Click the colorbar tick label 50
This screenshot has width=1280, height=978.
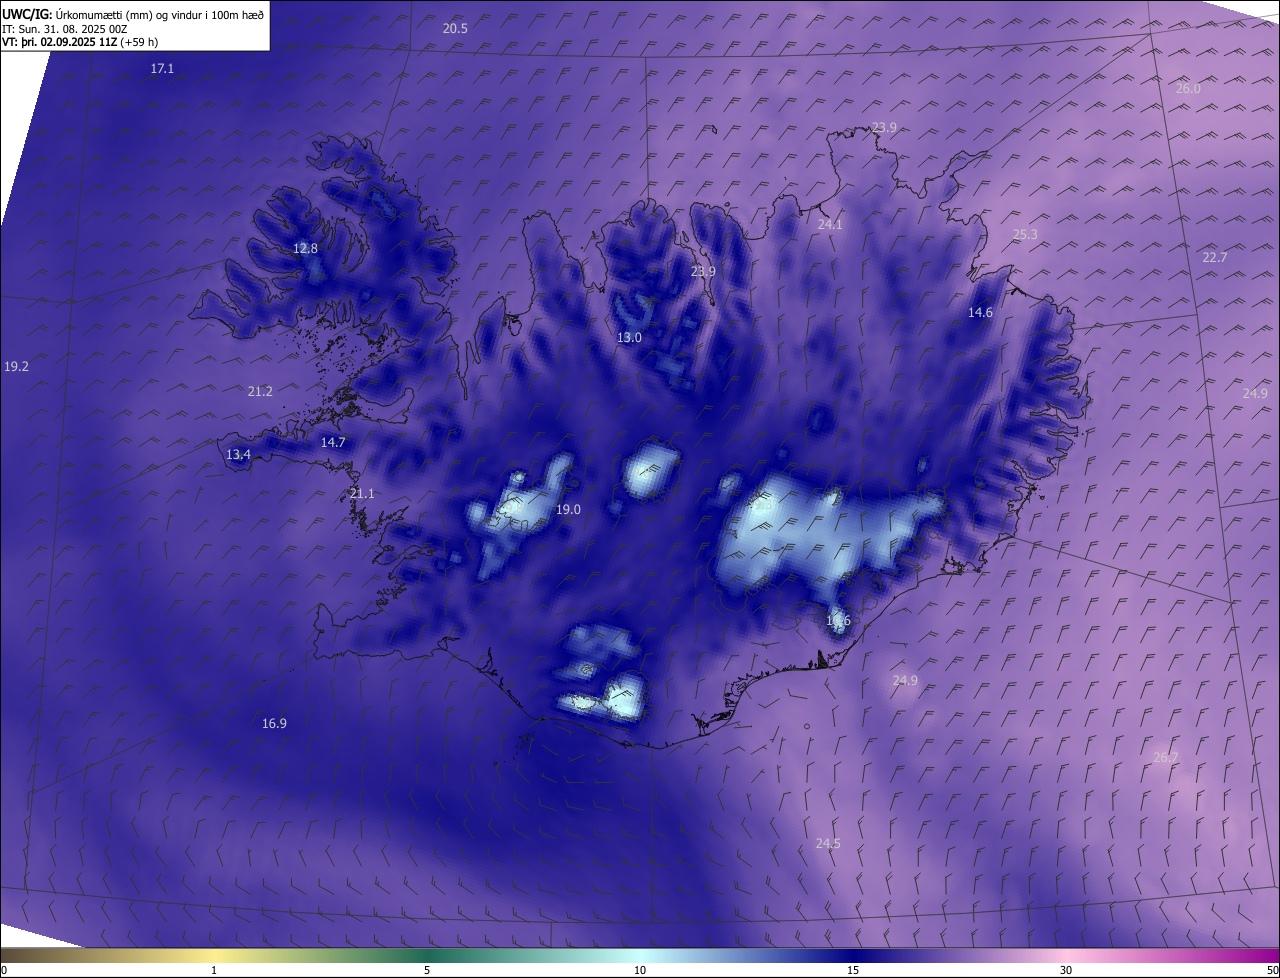point(1273,970)
